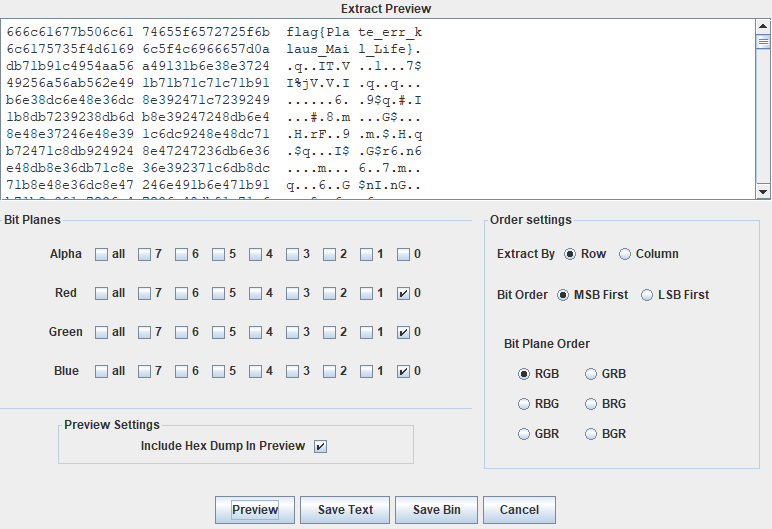The height and width of the screenshot is (529, 772).
Task: Check Red bit plane 4
Action: click(255, 294)
